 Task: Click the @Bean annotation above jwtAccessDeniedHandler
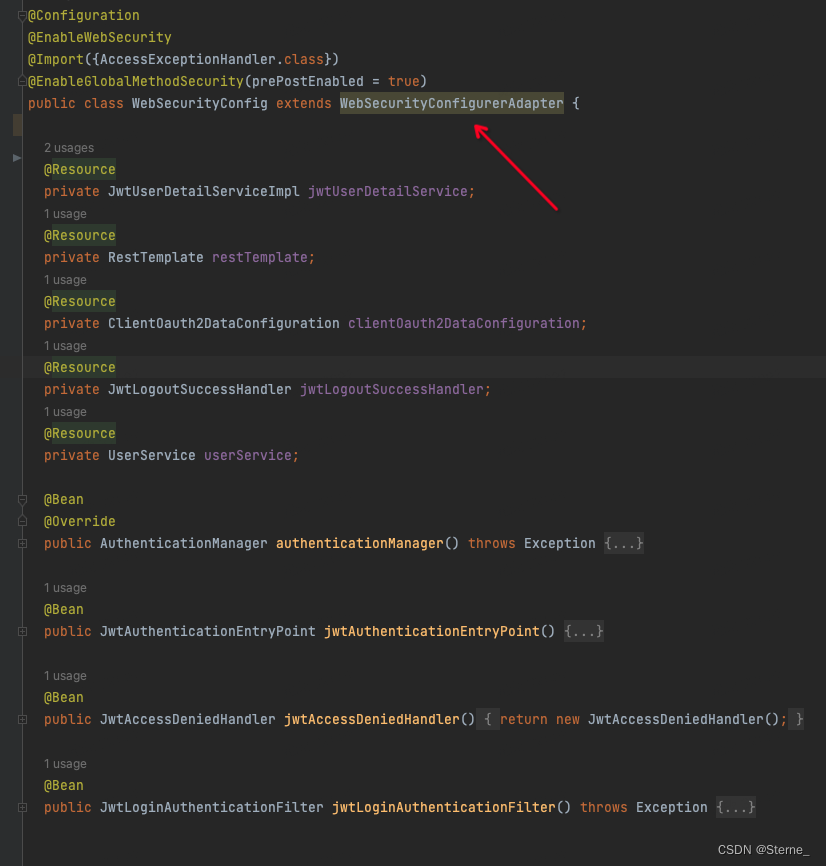click(x=63, y=697)
